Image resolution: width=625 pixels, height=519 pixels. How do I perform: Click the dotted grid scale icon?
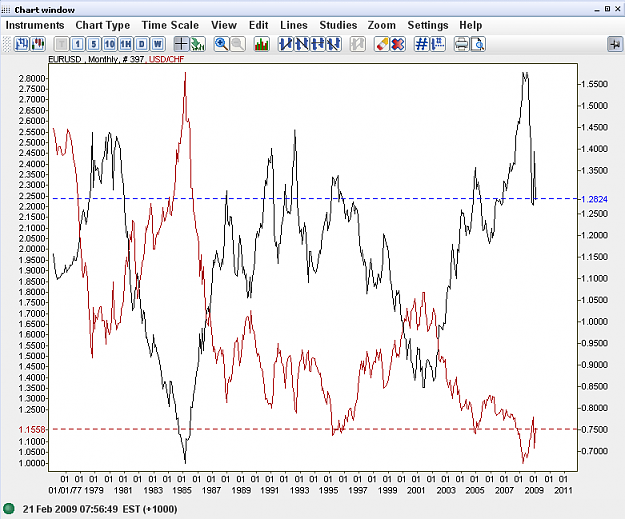pos(438,44)
